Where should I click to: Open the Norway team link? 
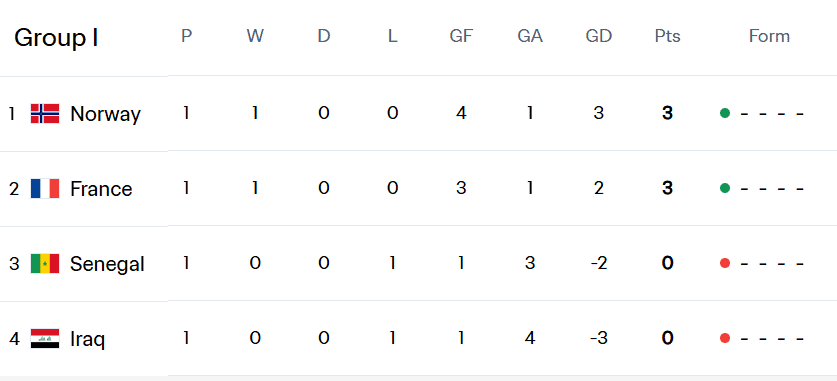105,114
